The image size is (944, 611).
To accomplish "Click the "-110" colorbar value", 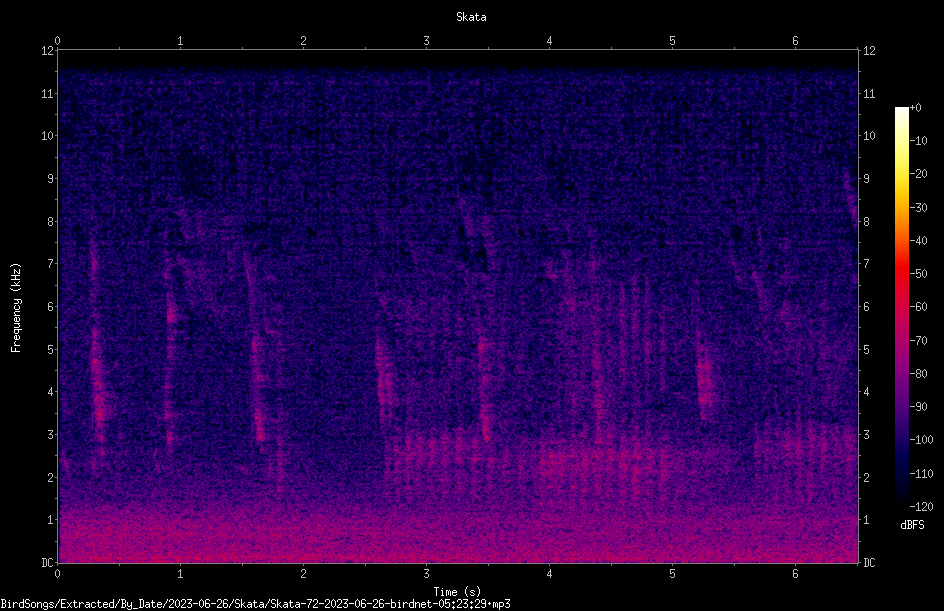I will (x=922, y=474).
